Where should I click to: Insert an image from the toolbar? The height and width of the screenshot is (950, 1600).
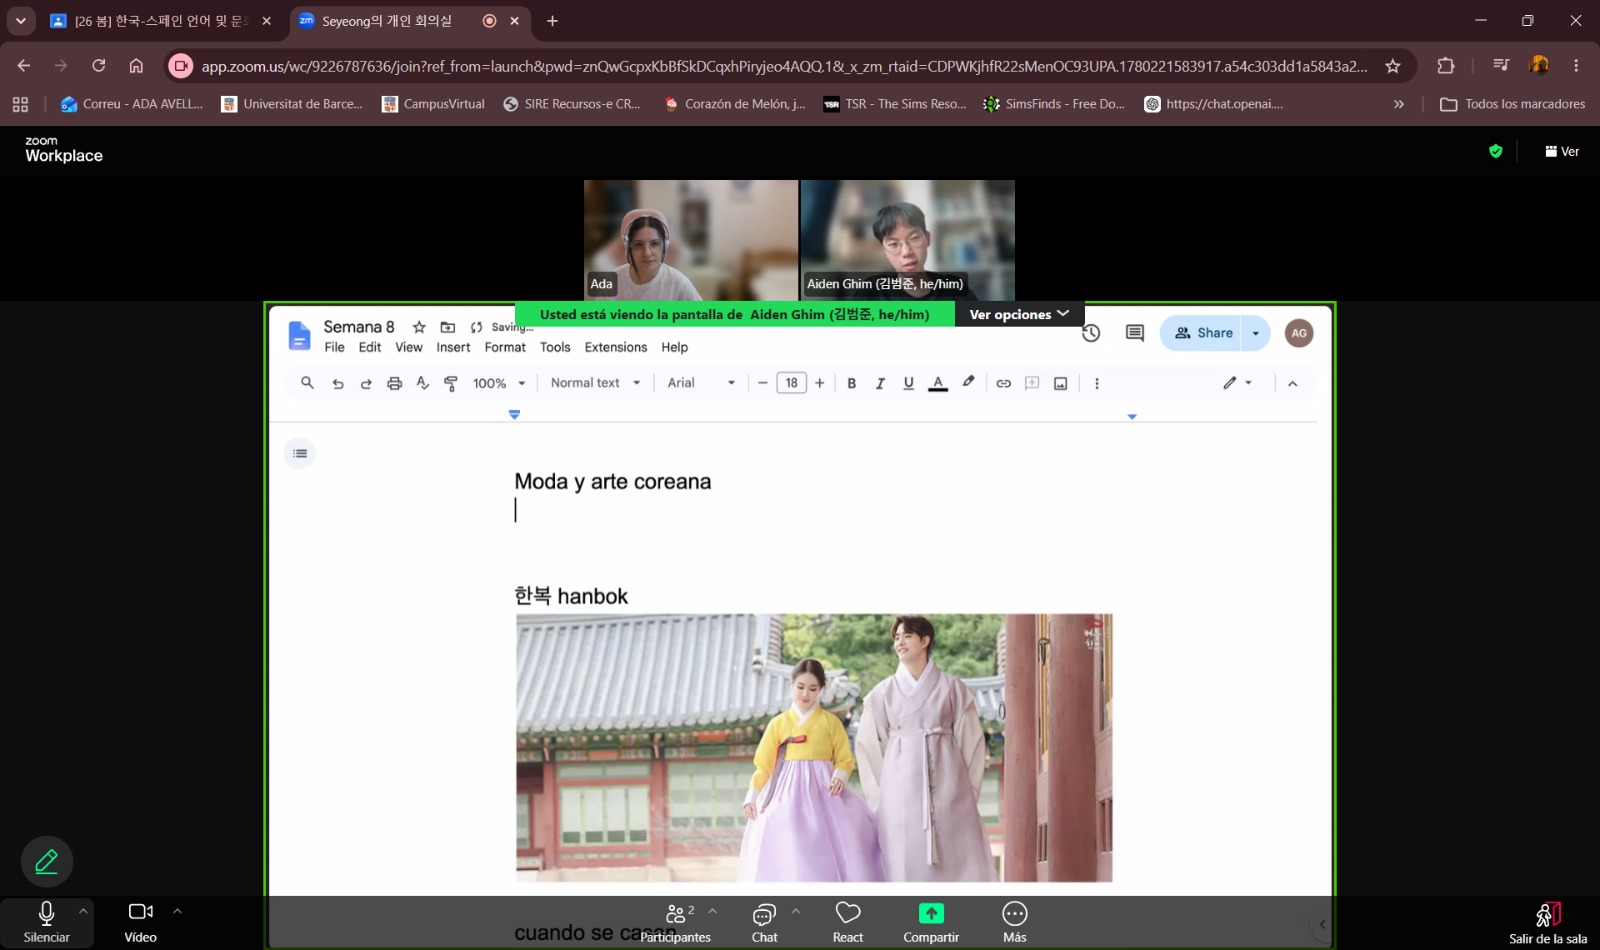tap(1061, 383)
